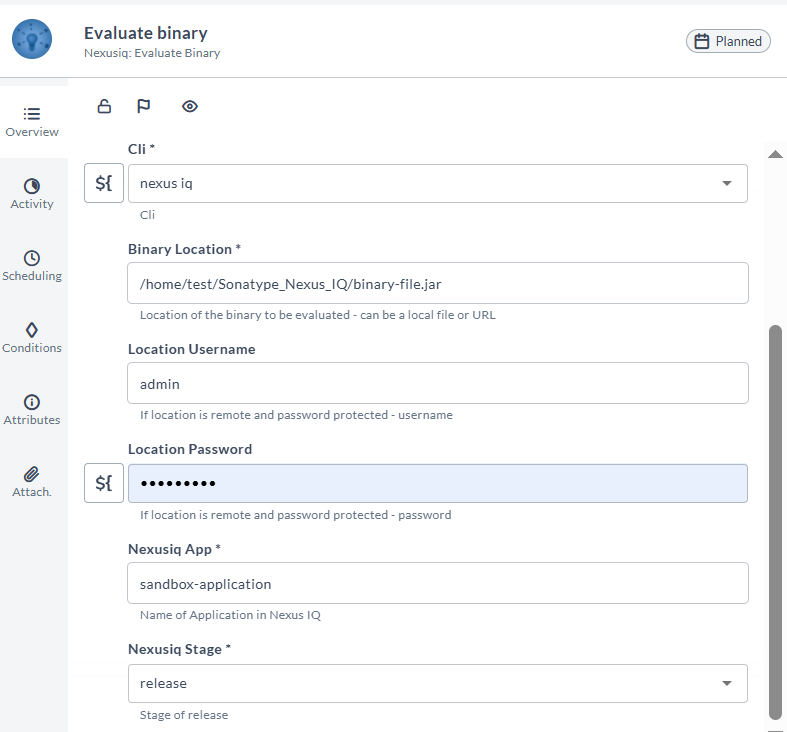Click the Nexusiq App field sandbox-application
Screen dimensions: 787x732
(x=438, y=583)
